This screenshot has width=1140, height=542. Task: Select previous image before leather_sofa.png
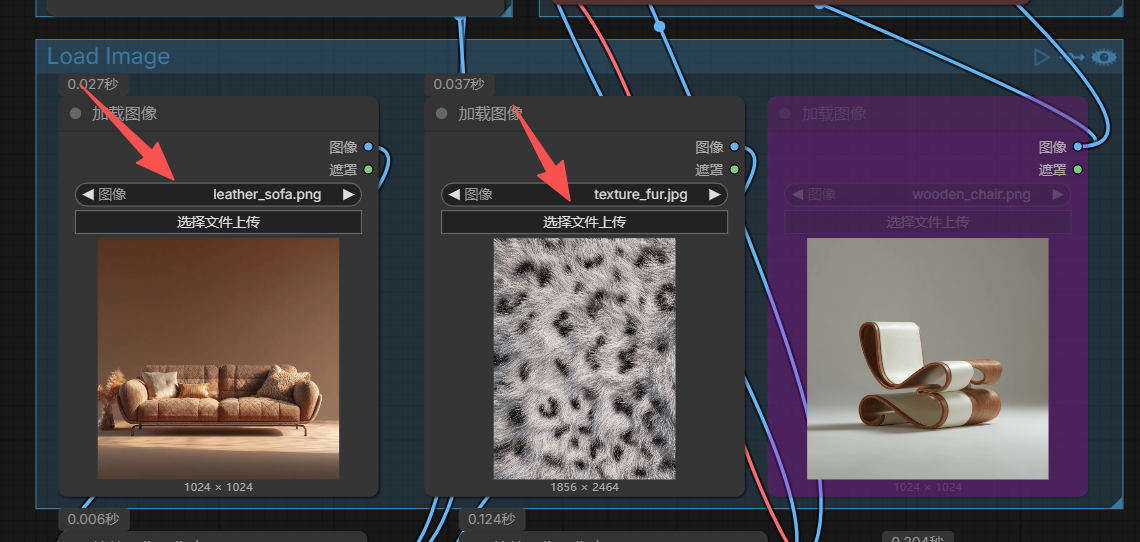click(88, 194)
